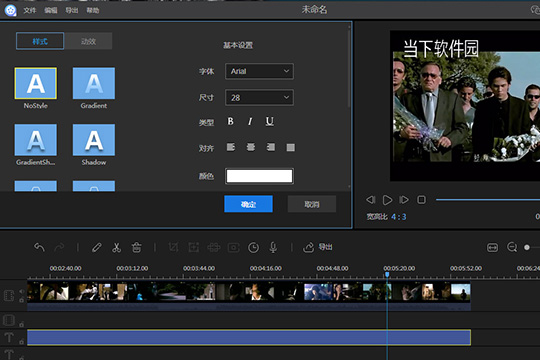Click the 取消 button

tap(312, 204)
